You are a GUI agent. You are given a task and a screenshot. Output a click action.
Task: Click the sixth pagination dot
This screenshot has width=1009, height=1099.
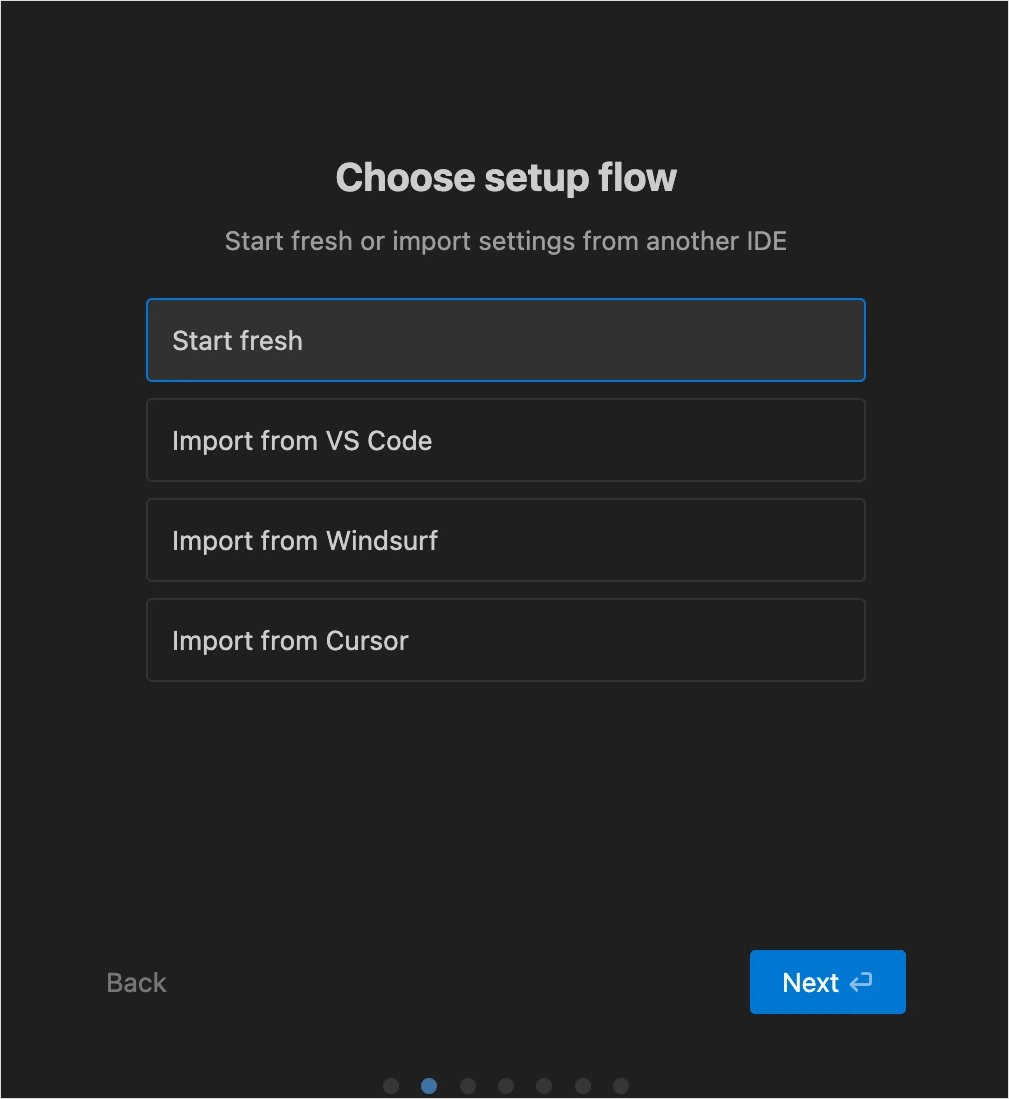pos(582,1085)
